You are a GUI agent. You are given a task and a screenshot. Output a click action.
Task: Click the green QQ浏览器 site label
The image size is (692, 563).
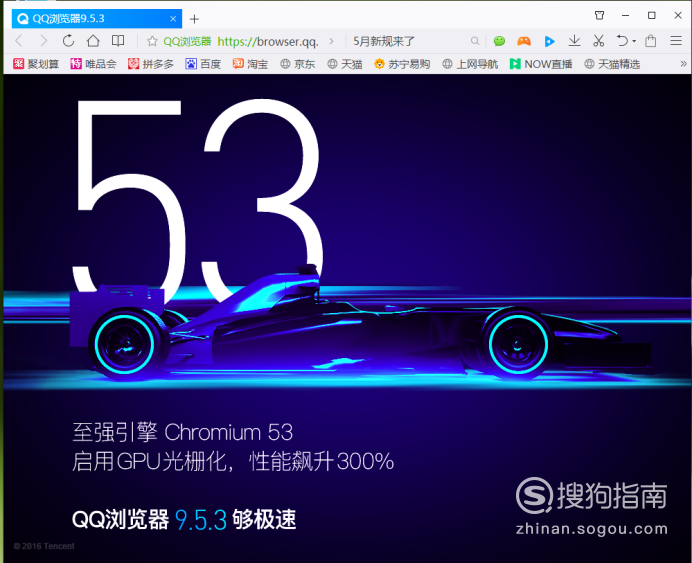click(x=187, y=41)
